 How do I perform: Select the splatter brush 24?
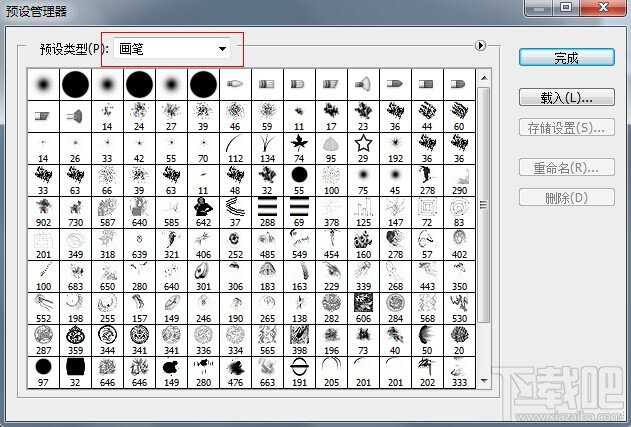pyautogui.click(x=139, y=116)
